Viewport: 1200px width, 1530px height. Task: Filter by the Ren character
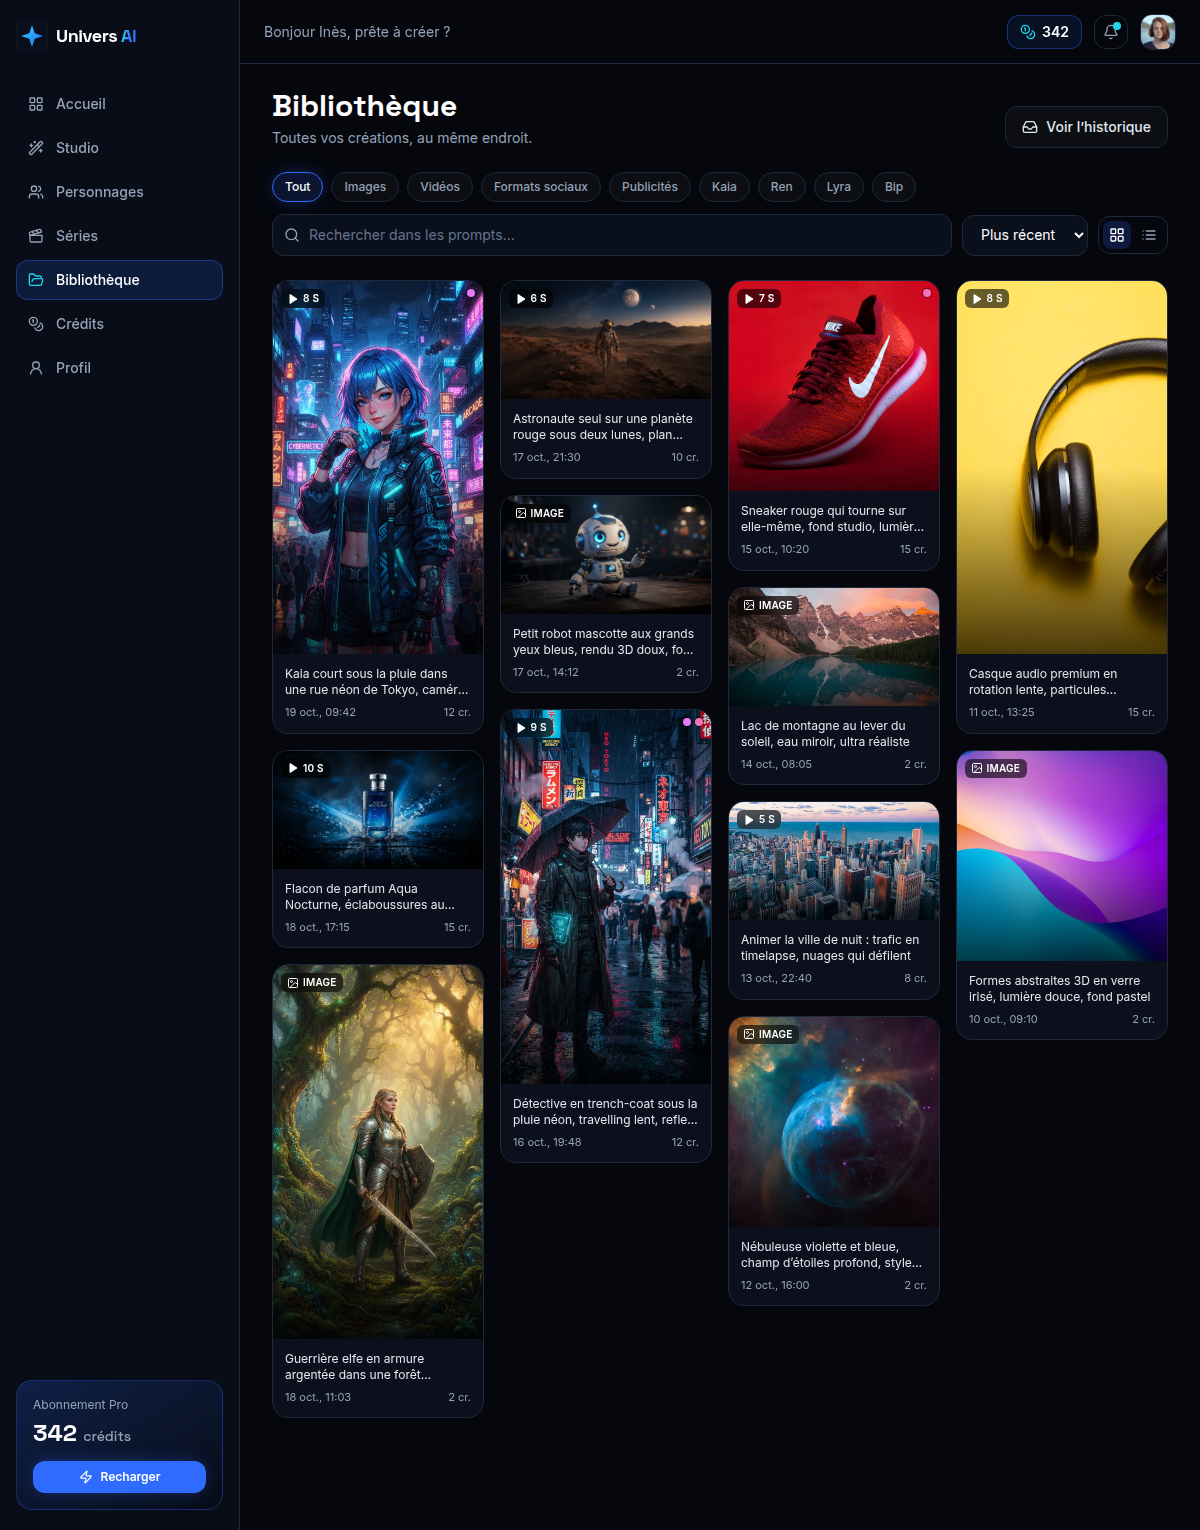tap(782, 187)
